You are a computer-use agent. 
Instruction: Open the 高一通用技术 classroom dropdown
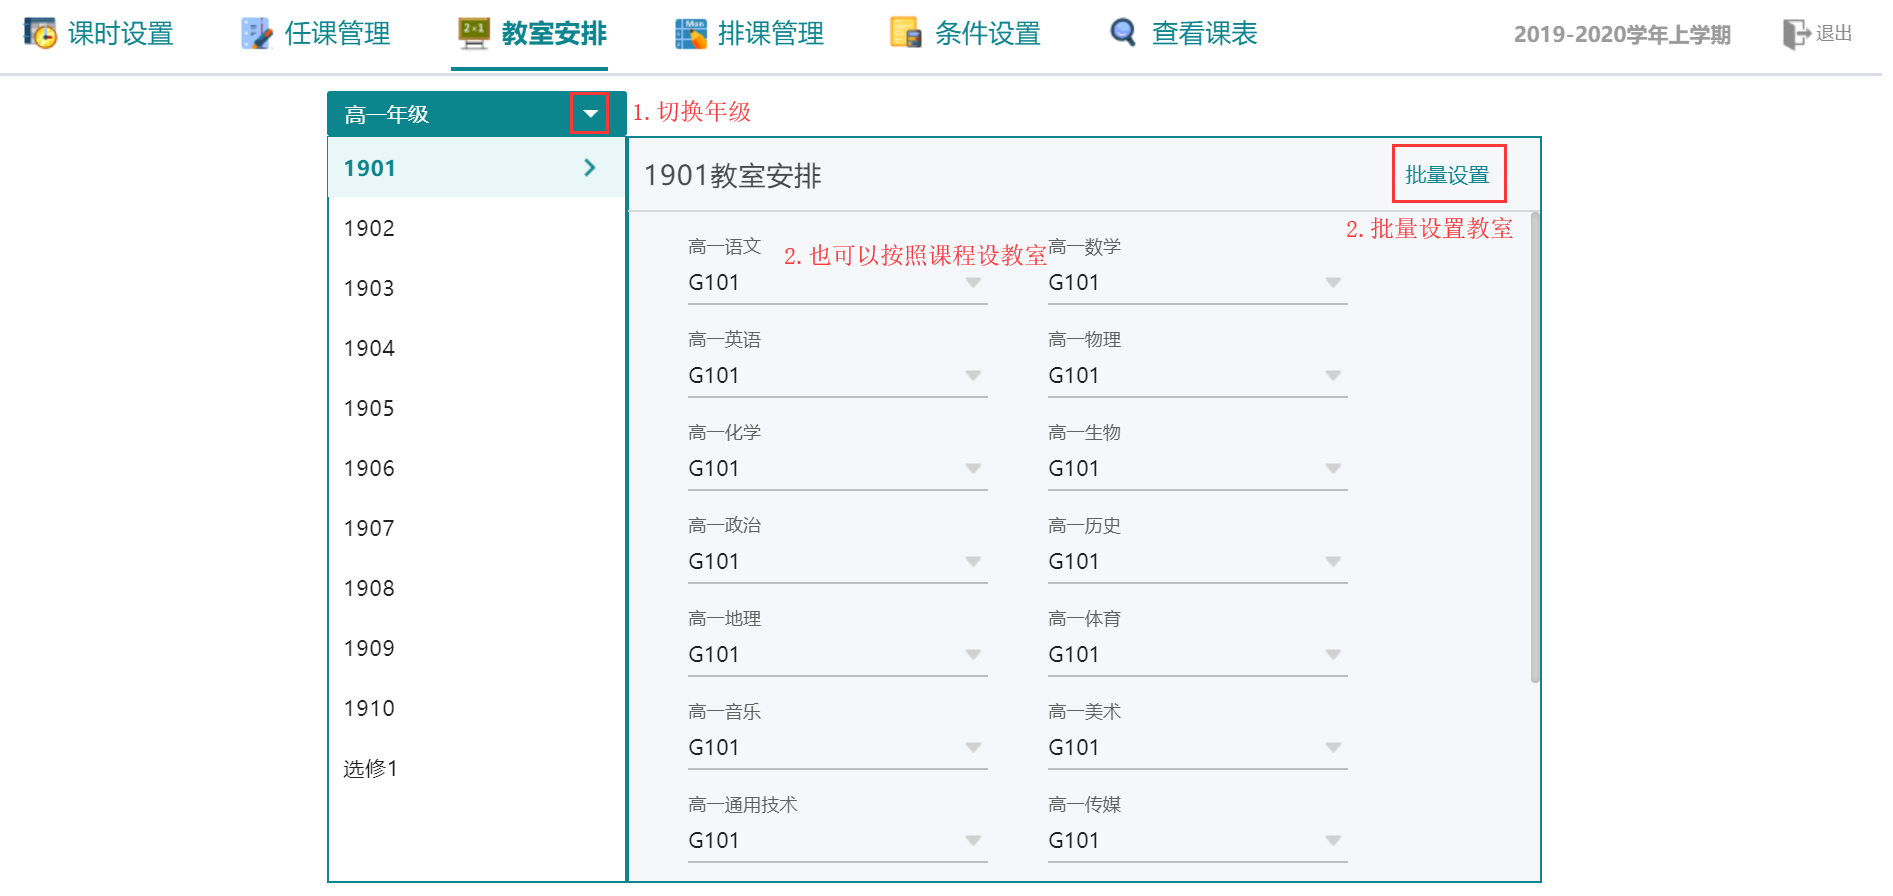[x=838, y=841]
